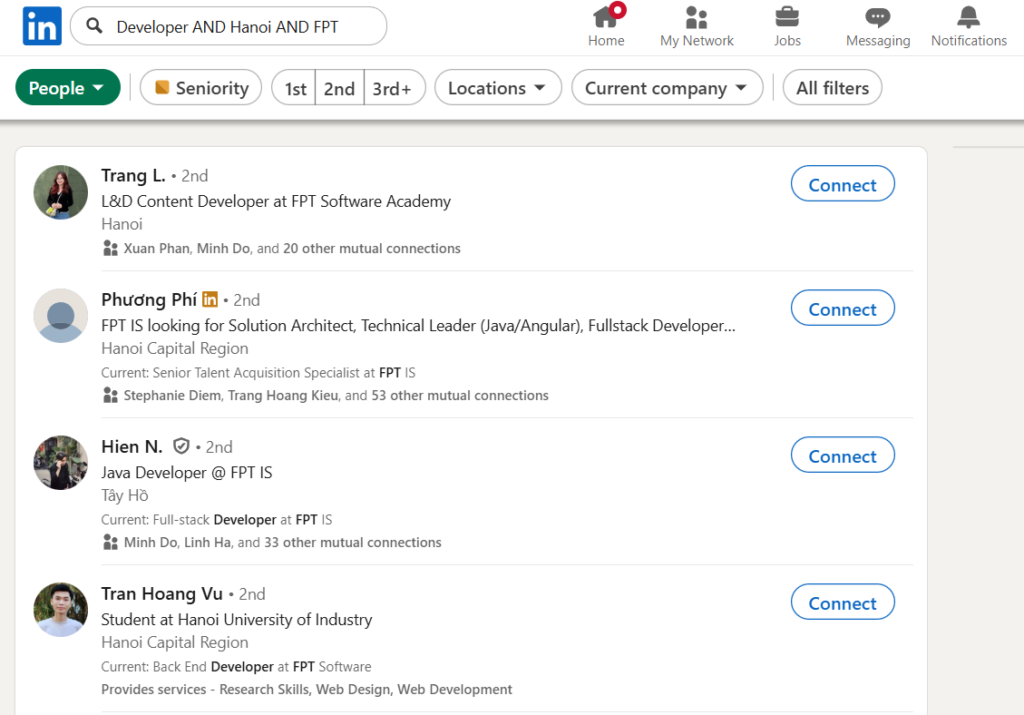Image resolution: width=1024 pixels, height=715 pixels.
Task: Click Tran Hoang Vu profile photo
Action: [61, 609]
